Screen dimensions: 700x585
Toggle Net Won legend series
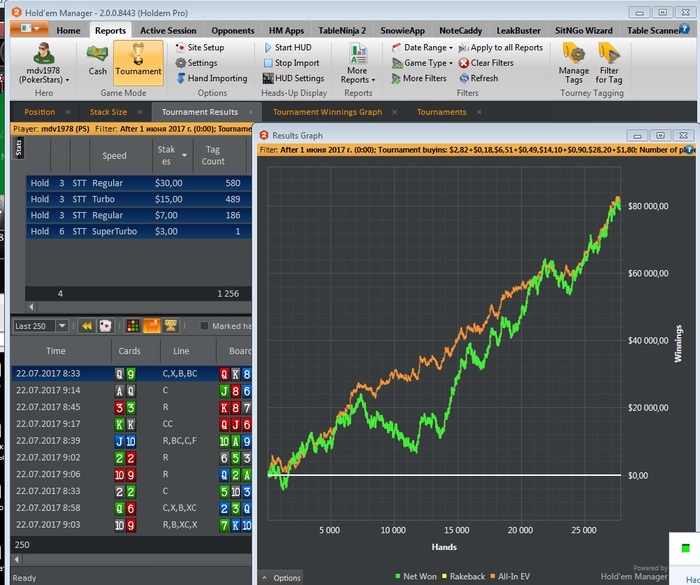[416, 577]
